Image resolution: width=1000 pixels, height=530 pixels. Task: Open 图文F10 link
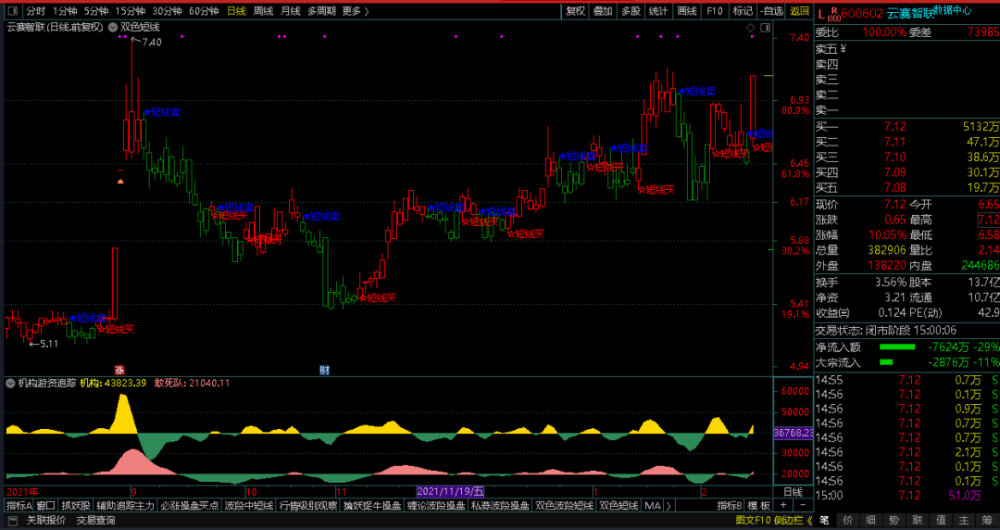[753, 521]
